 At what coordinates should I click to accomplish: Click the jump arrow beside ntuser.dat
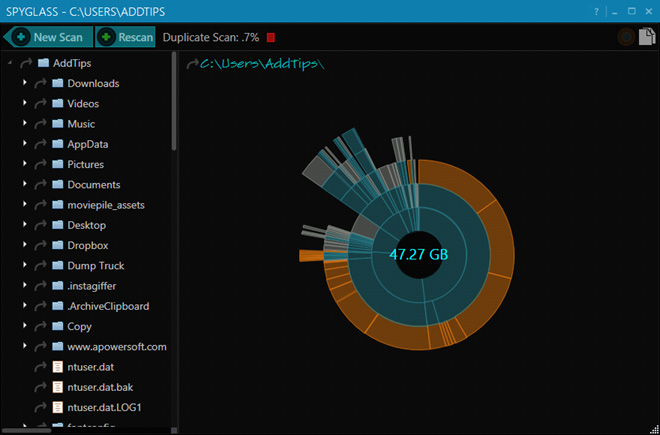(x=40, y=367)
